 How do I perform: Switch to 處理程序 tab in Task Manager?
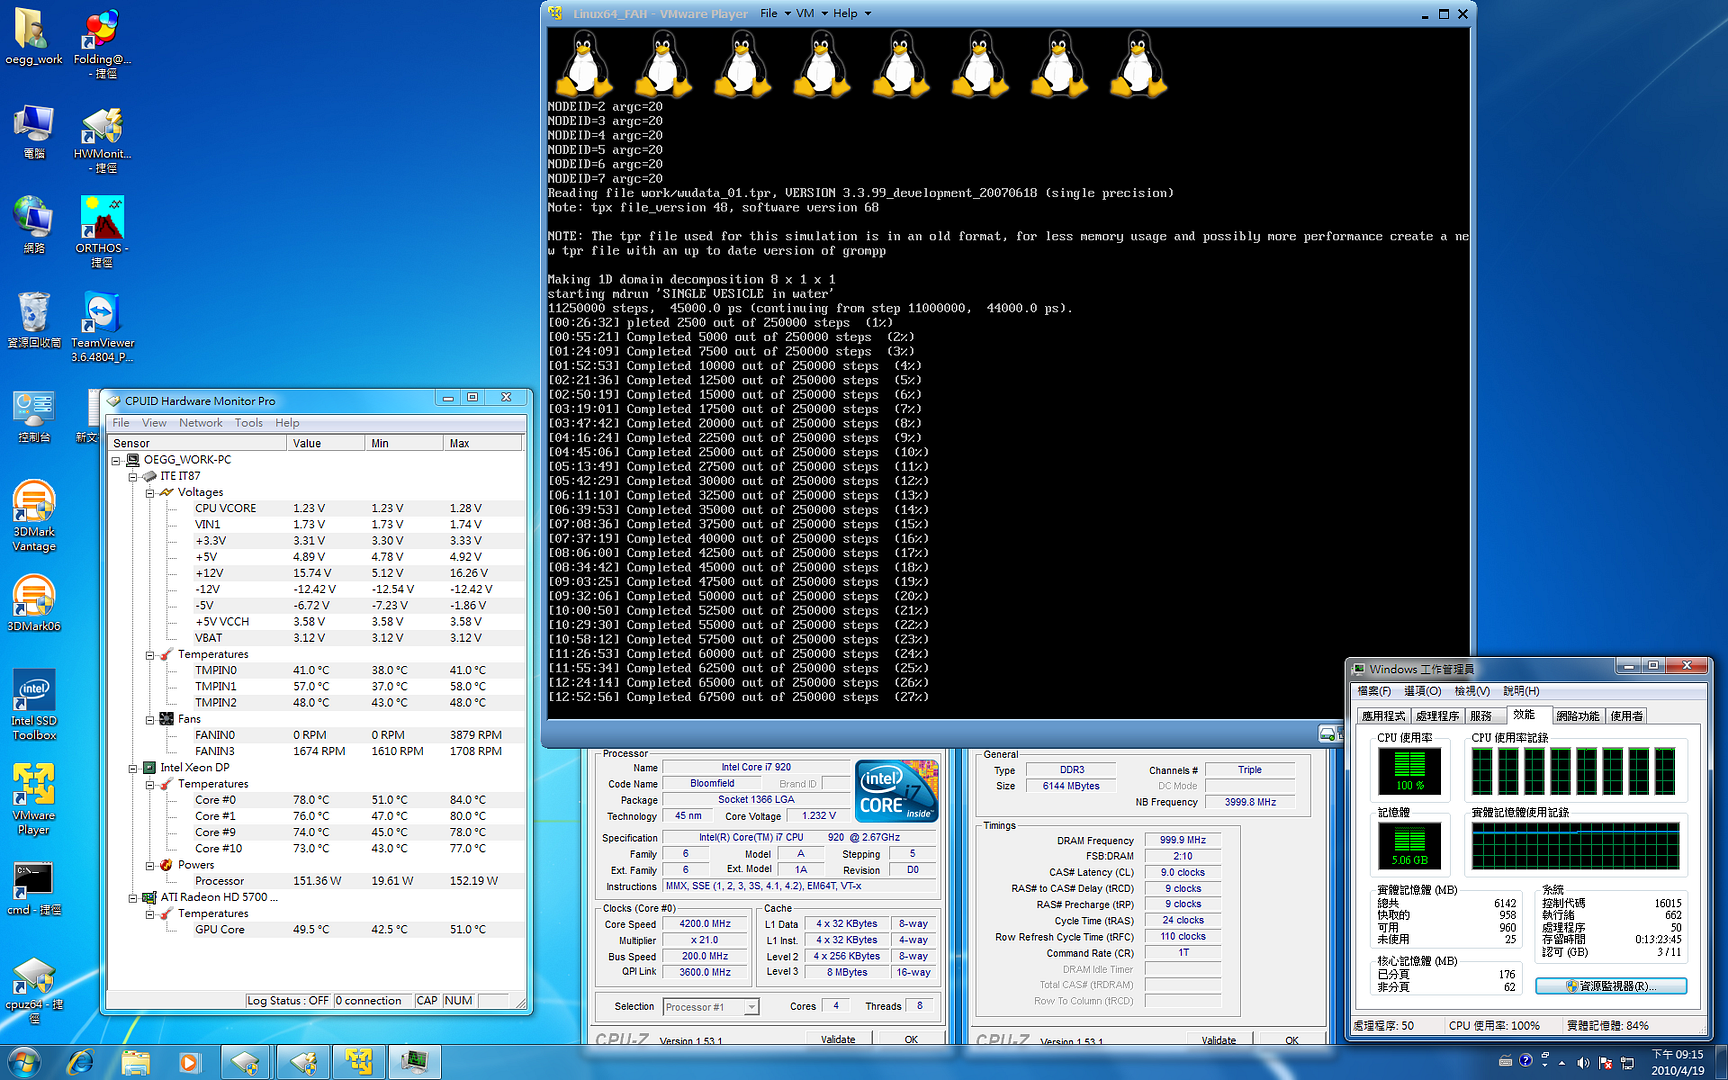(1437, 716)
